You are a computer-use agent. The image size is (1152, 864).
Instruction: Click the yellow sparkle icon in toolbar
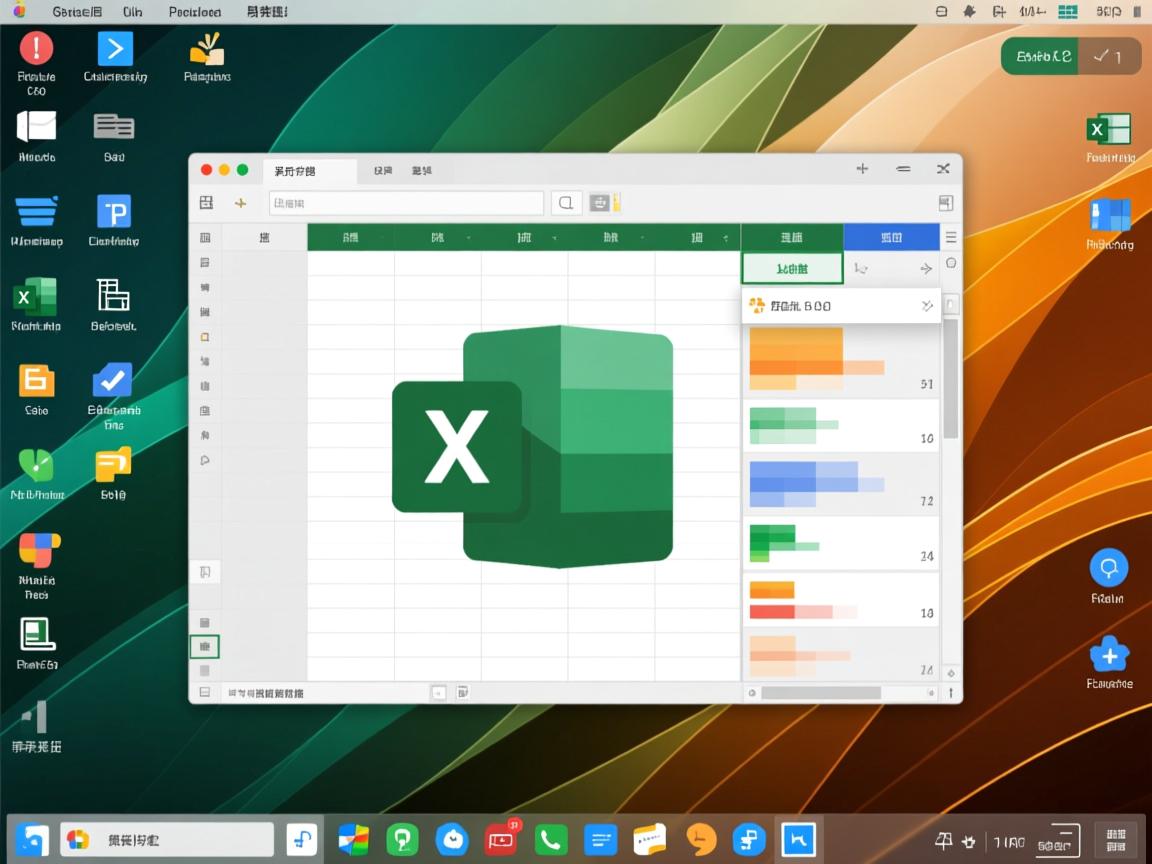point(240,203)
